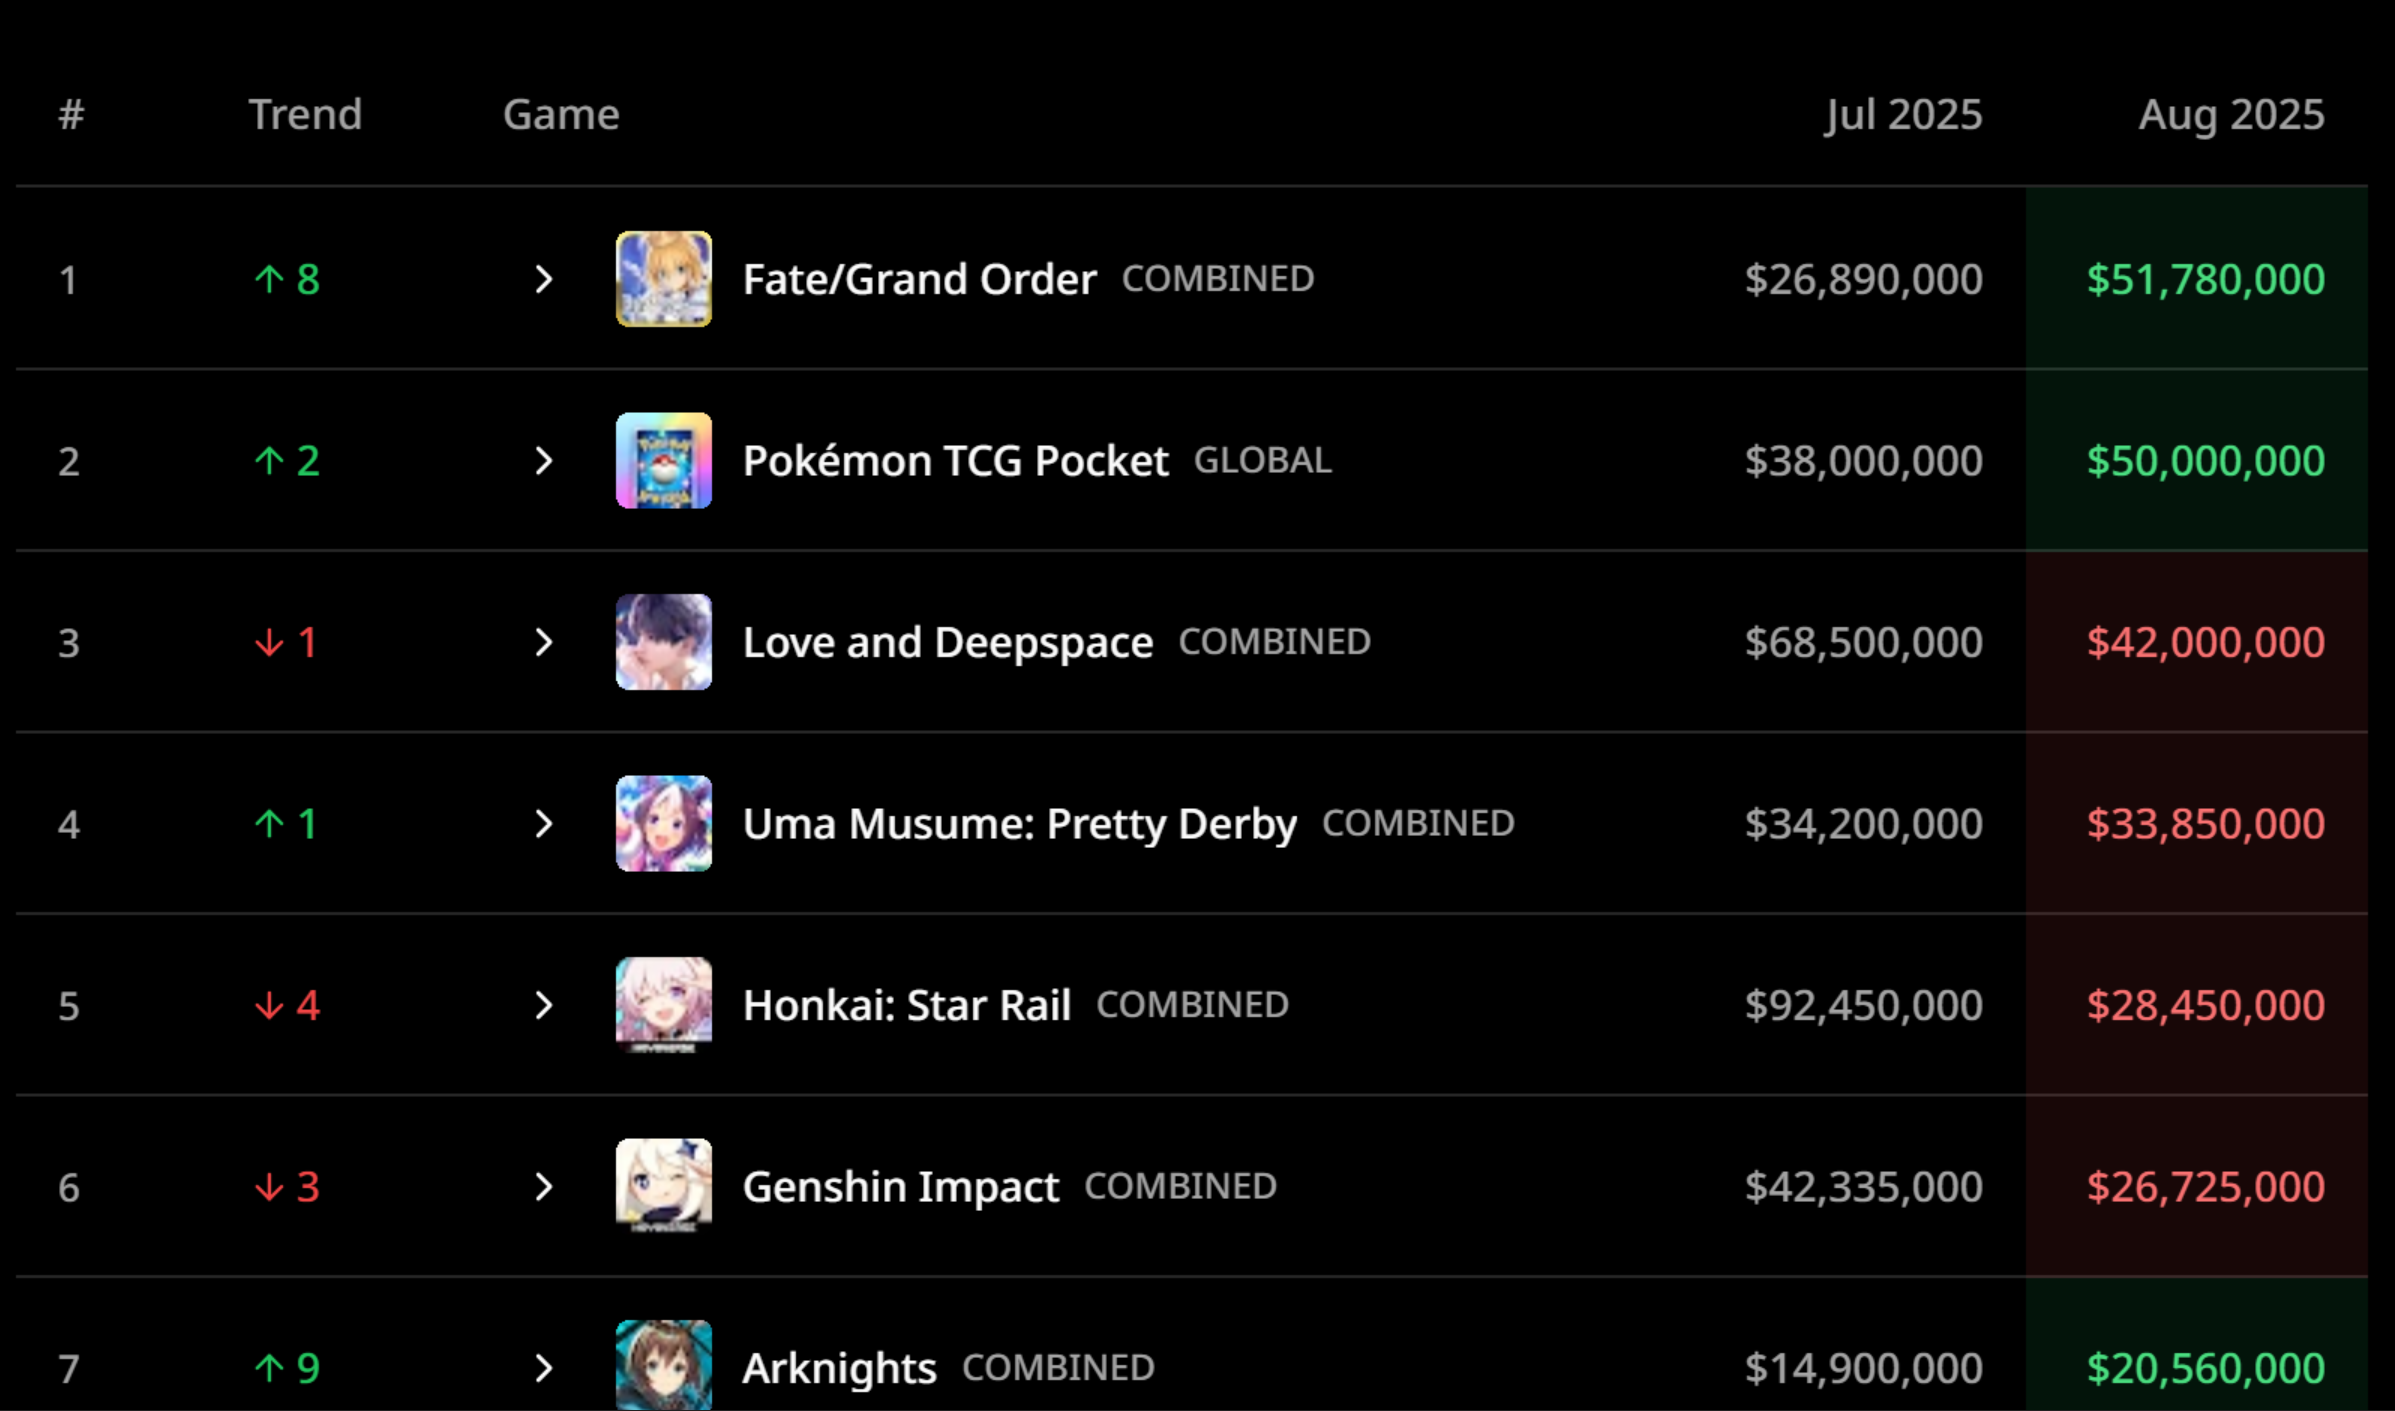Open the Love and Deepspace title link
Viewport: 2395px width, 1411px height.
(948, 642)
